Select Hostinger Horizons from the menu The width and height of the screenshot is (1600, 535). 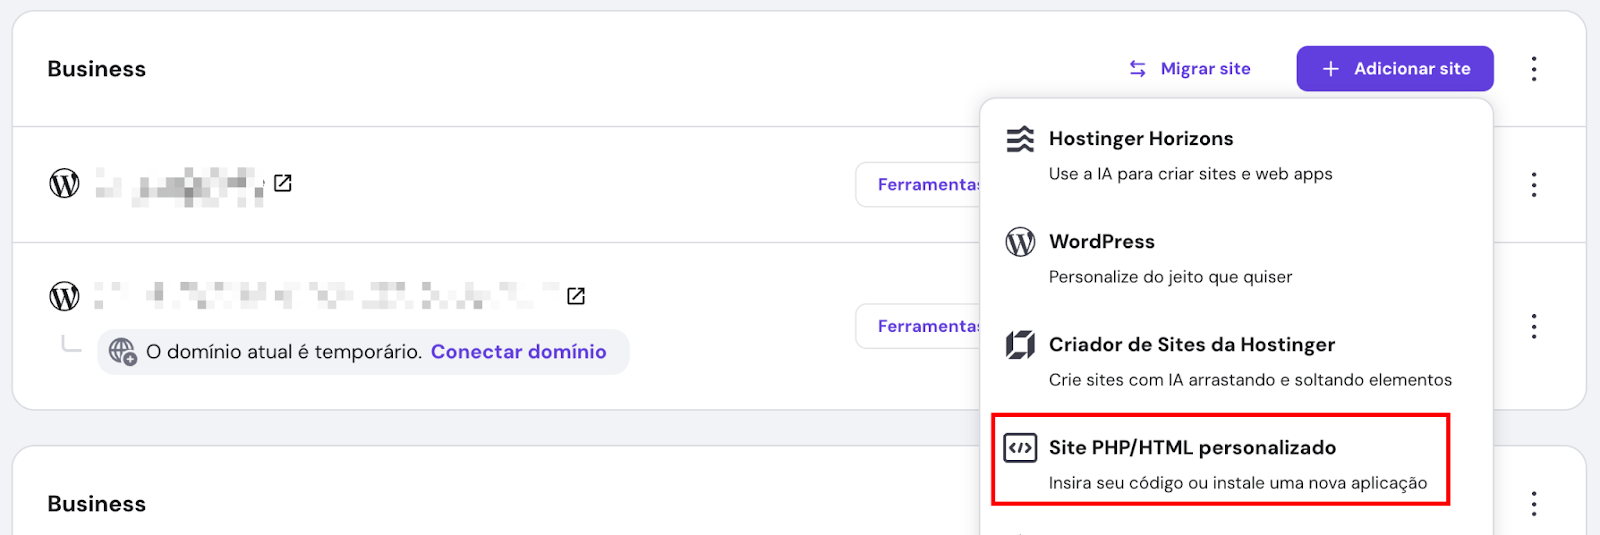(1141, 139)
